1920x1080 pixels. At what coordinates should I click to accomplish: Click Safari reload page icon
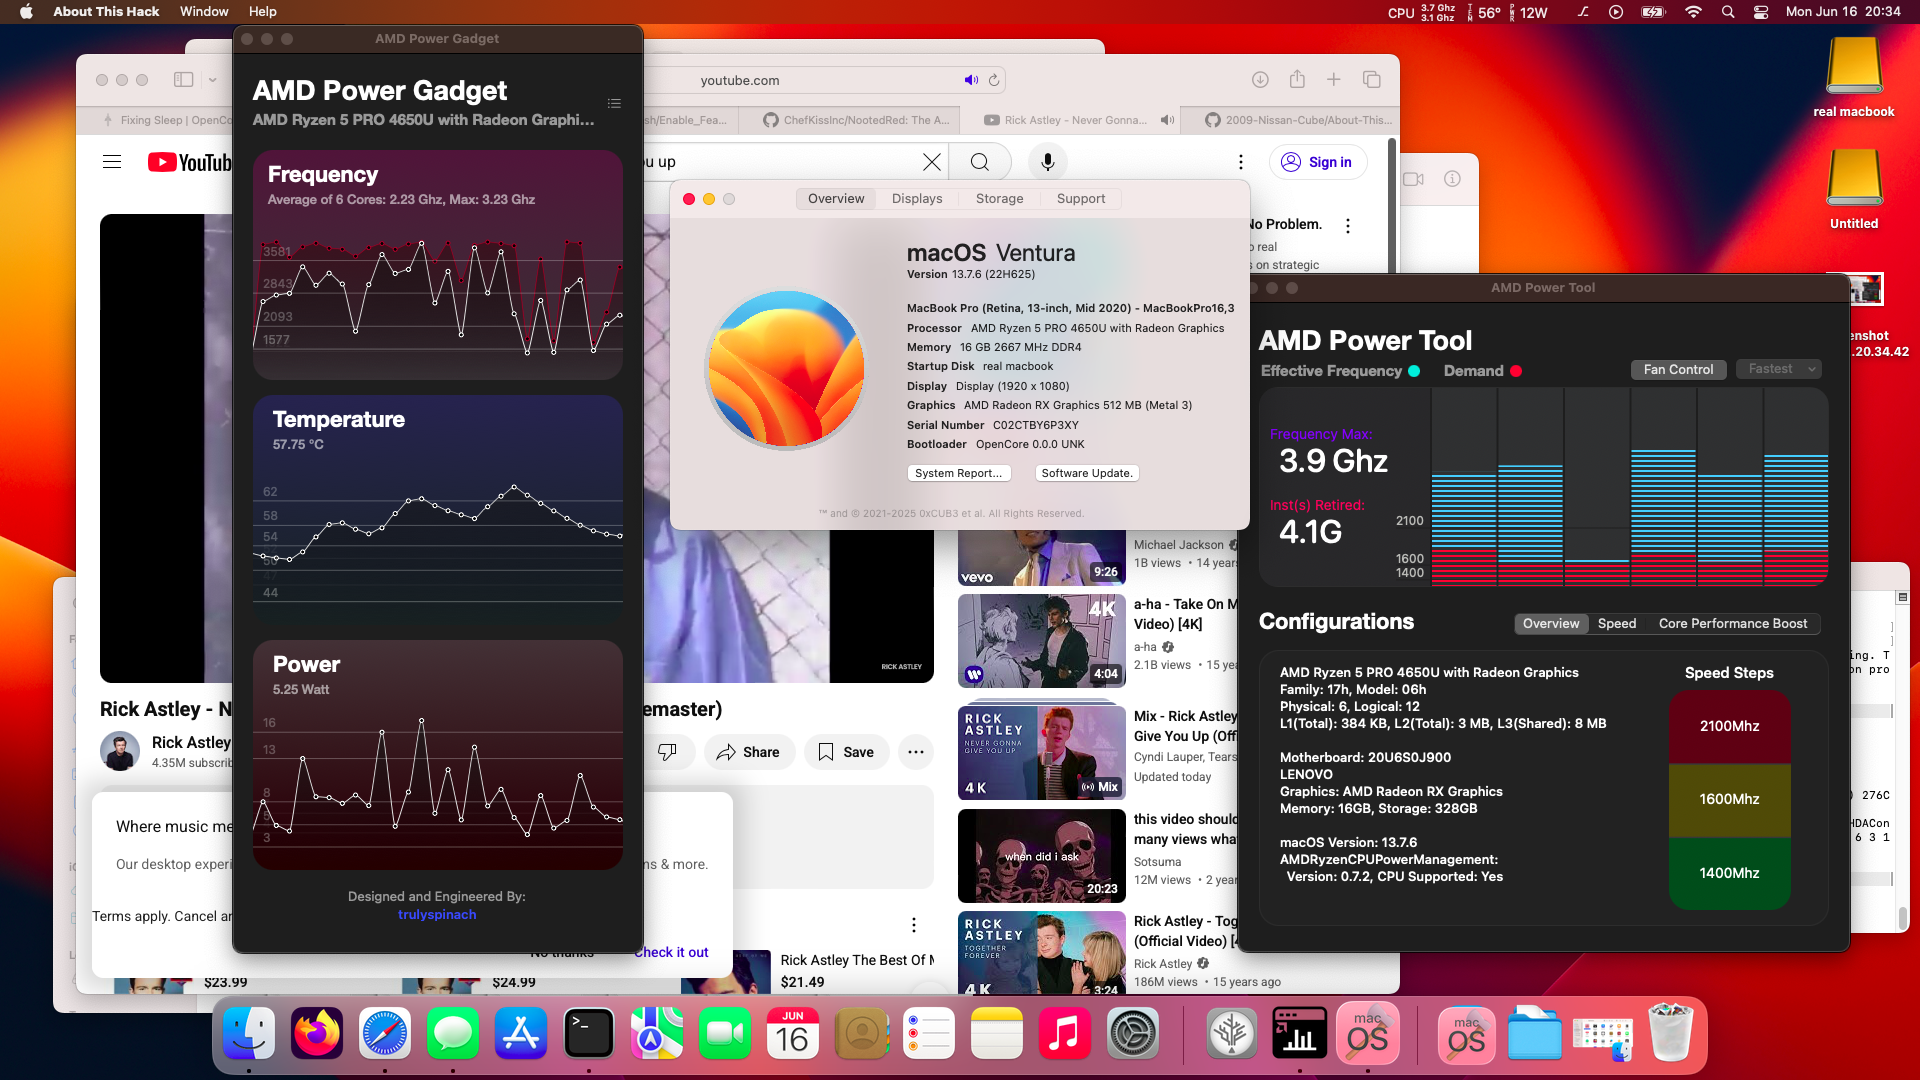coord(994,80)
